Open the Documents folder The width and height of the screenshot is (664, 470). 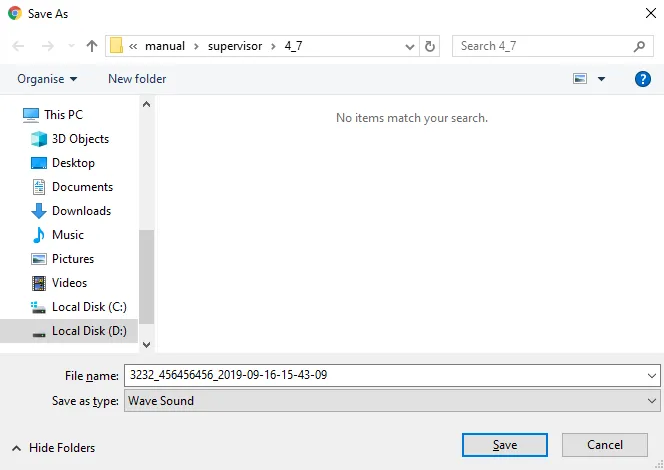pyautogui.click(x=83, y=187)
